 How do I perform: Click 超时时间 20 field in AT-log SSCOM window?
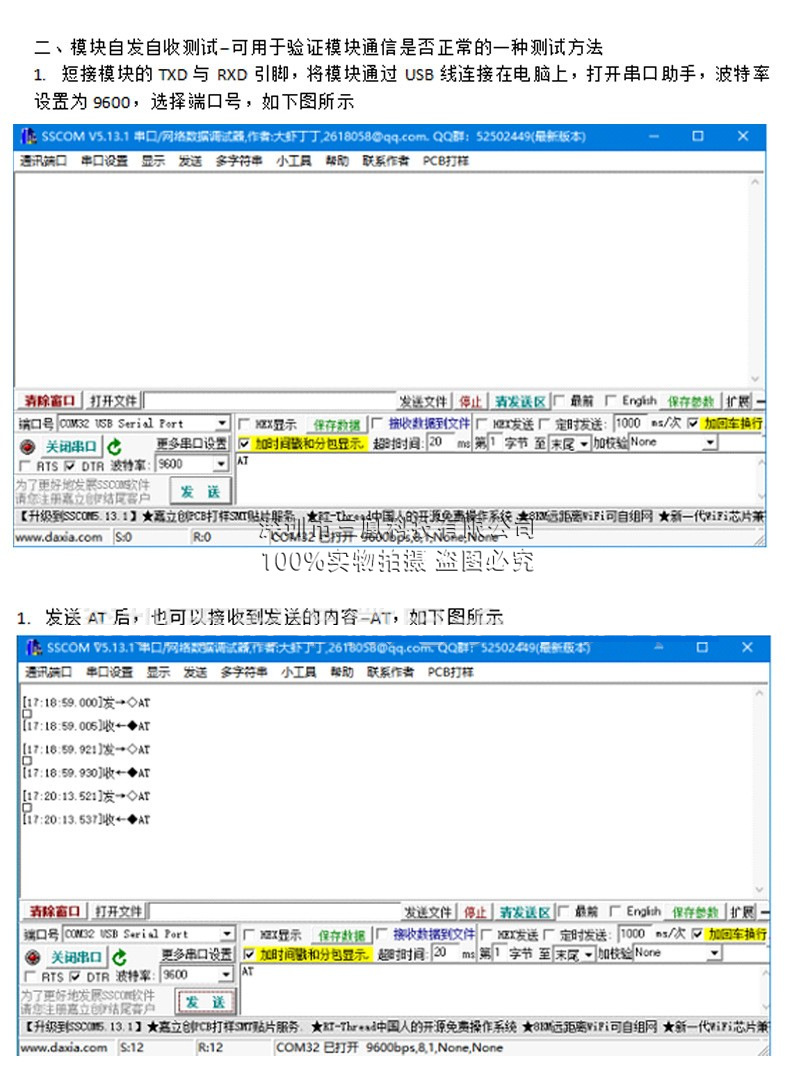[x=445, y=953]
